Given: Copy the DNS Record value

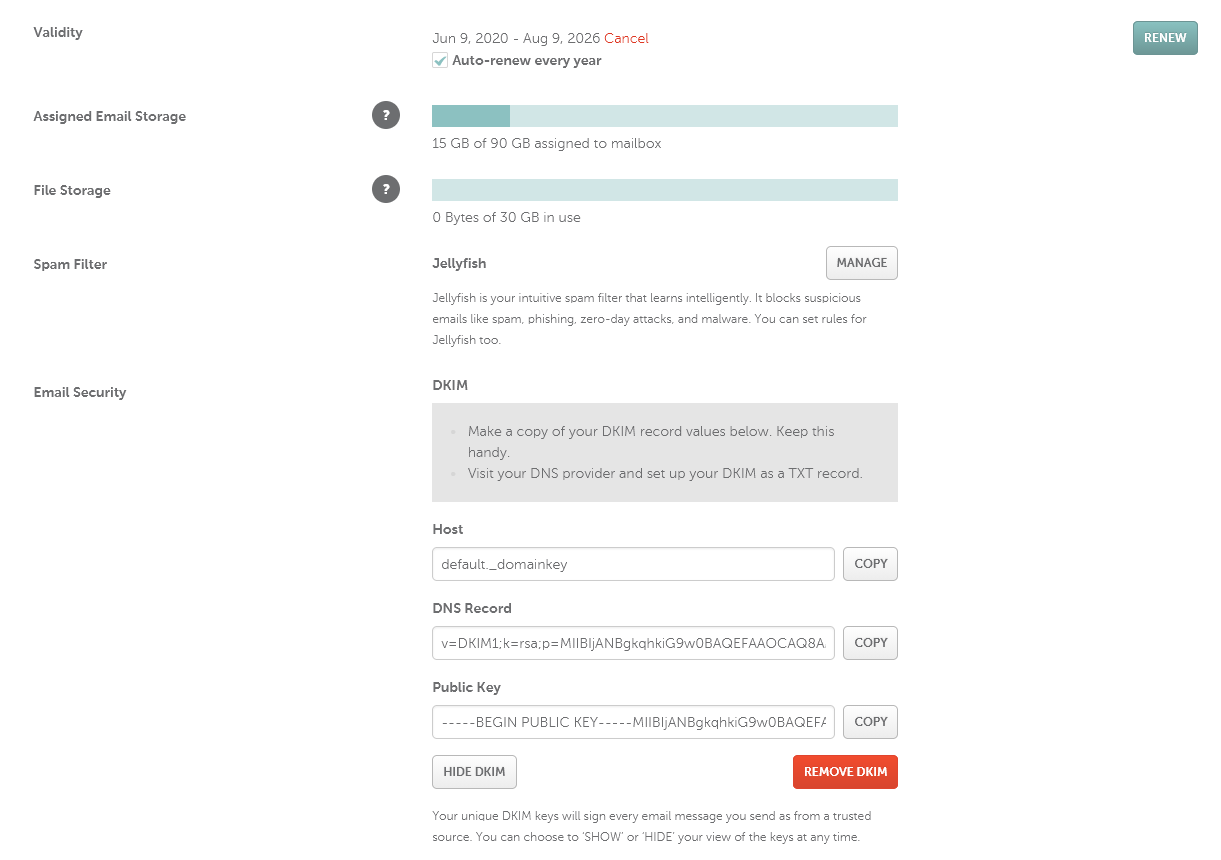Looking at the screenshot, I should click(x=870, y=643).
